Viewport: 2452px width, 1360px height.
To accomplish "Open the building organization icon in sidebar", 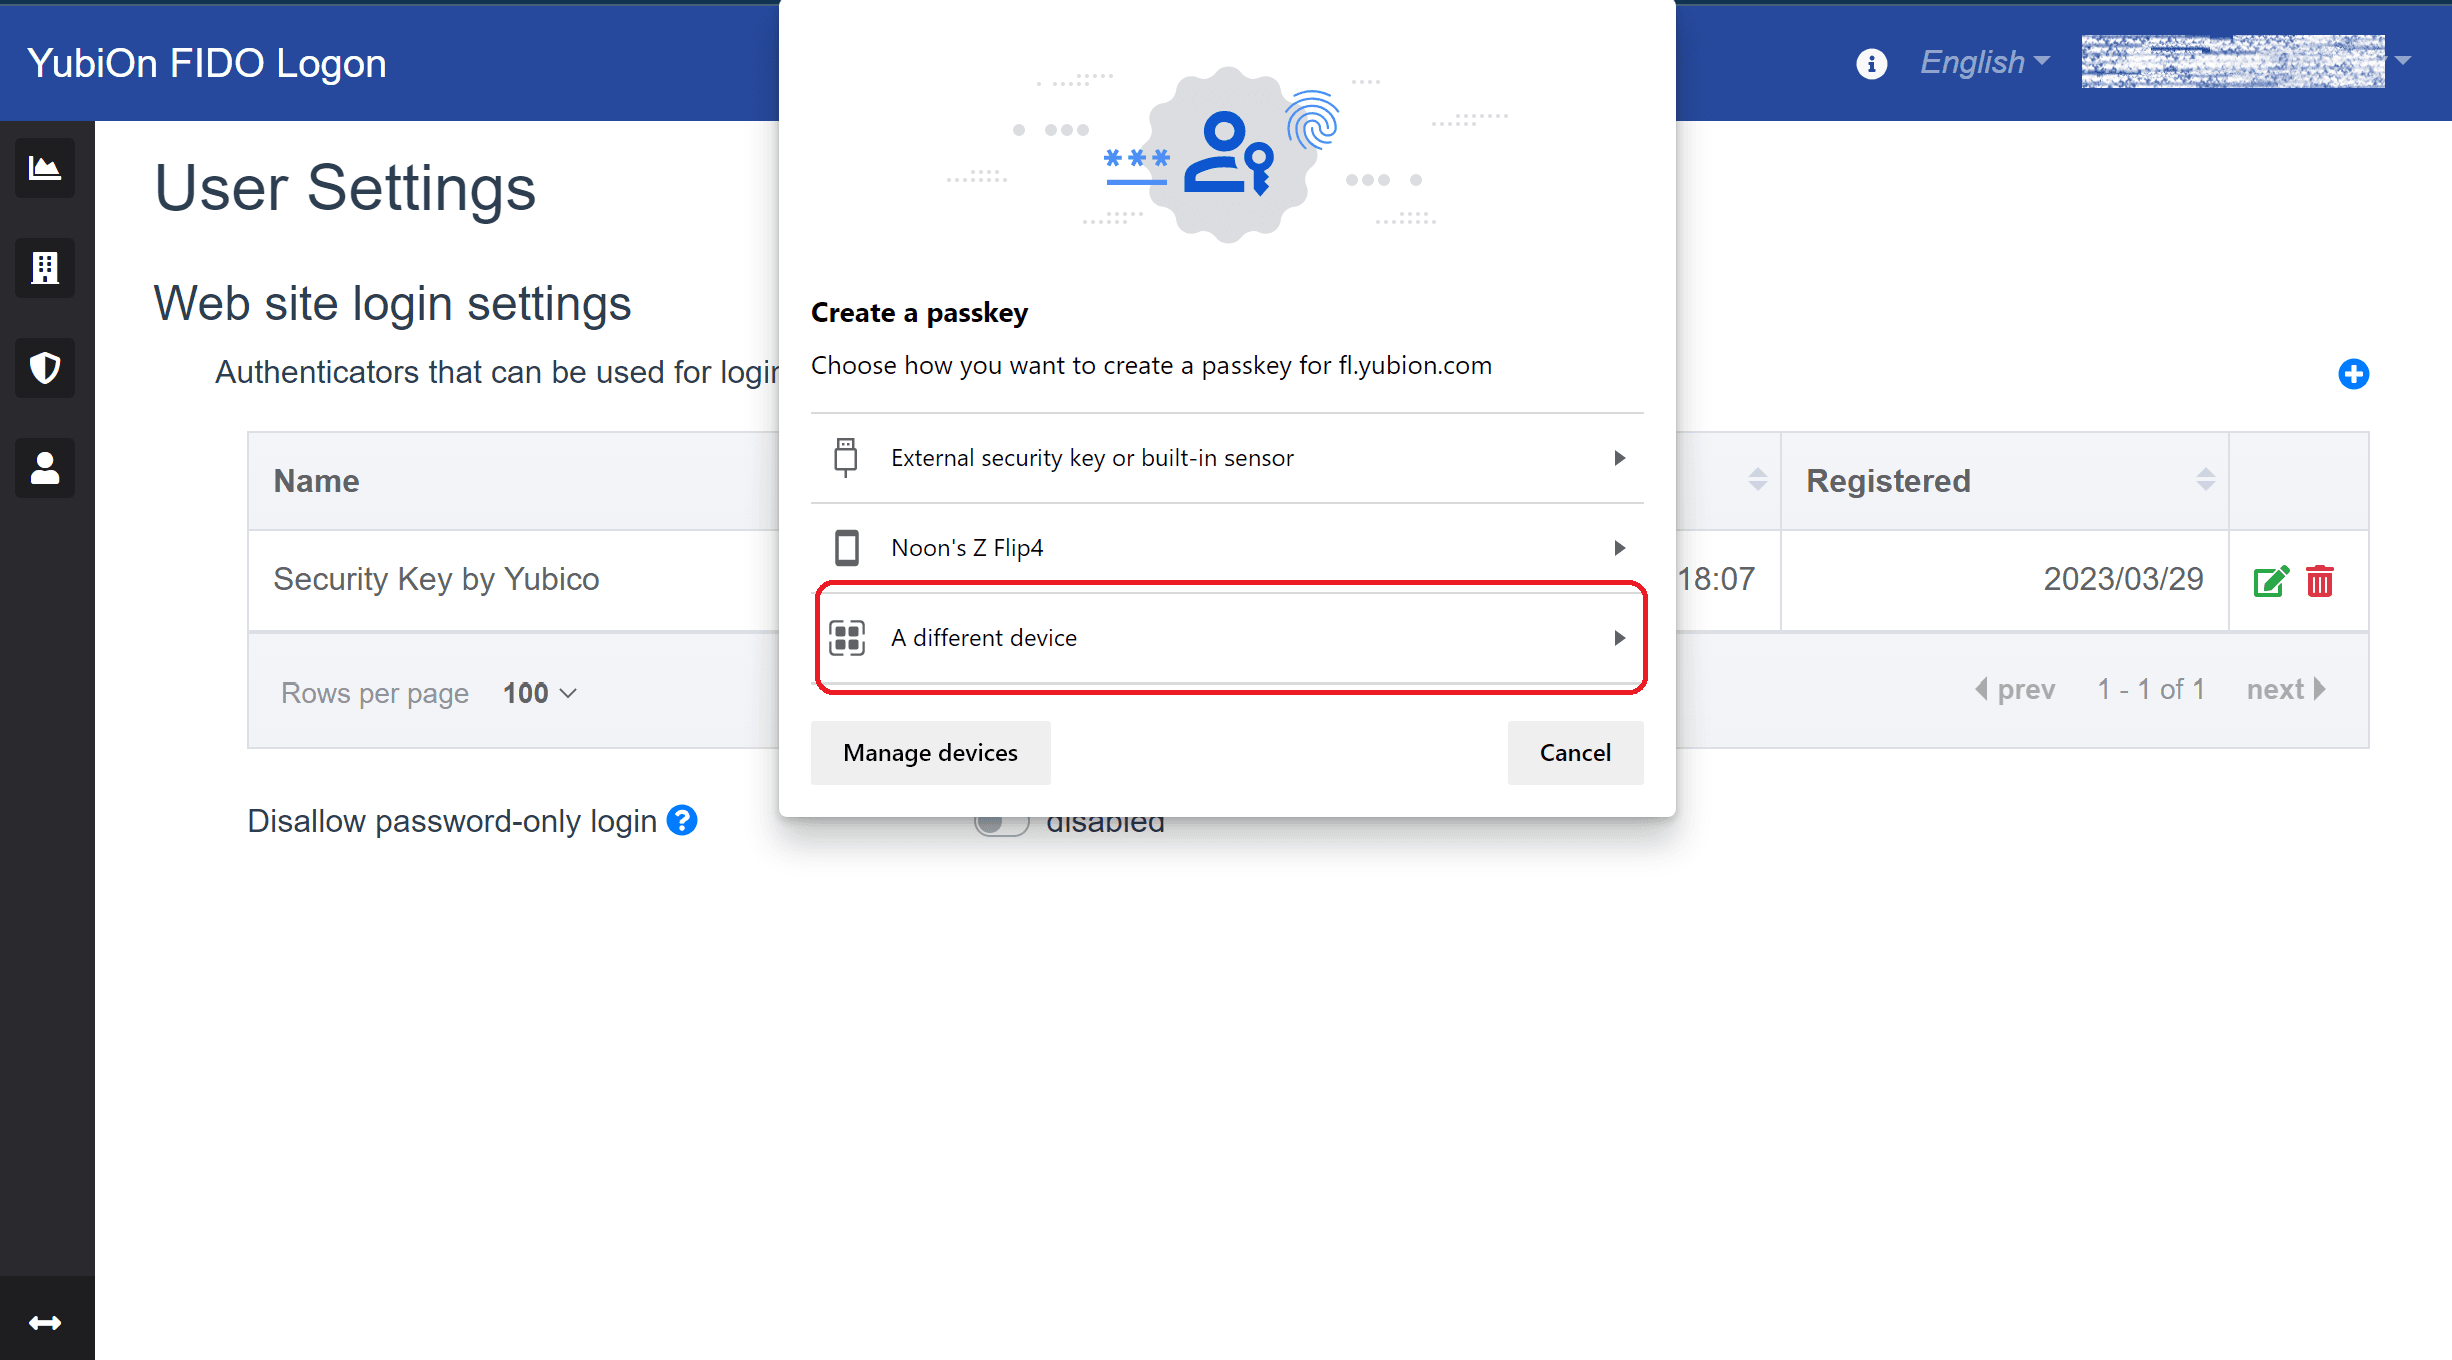I will [x=45, y=268].
